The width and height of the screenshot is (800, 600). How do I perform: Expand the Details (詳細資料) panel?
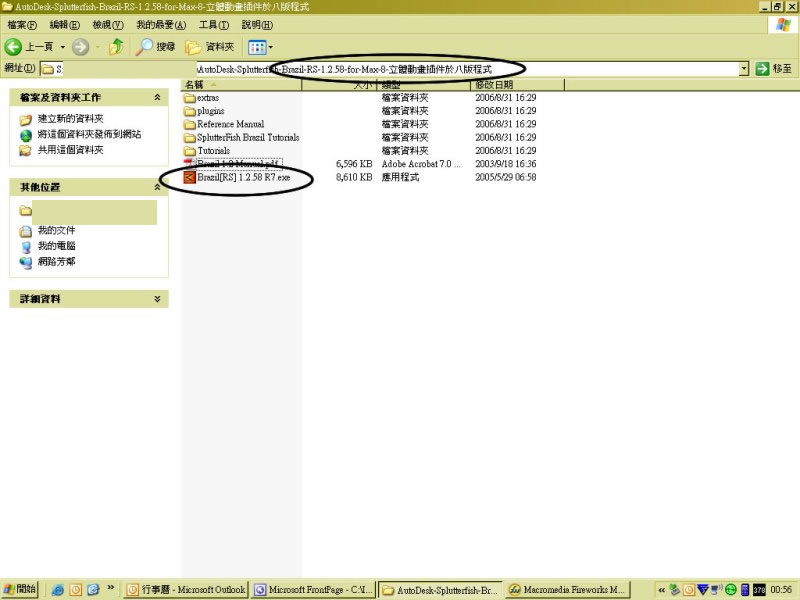point(157,299)
